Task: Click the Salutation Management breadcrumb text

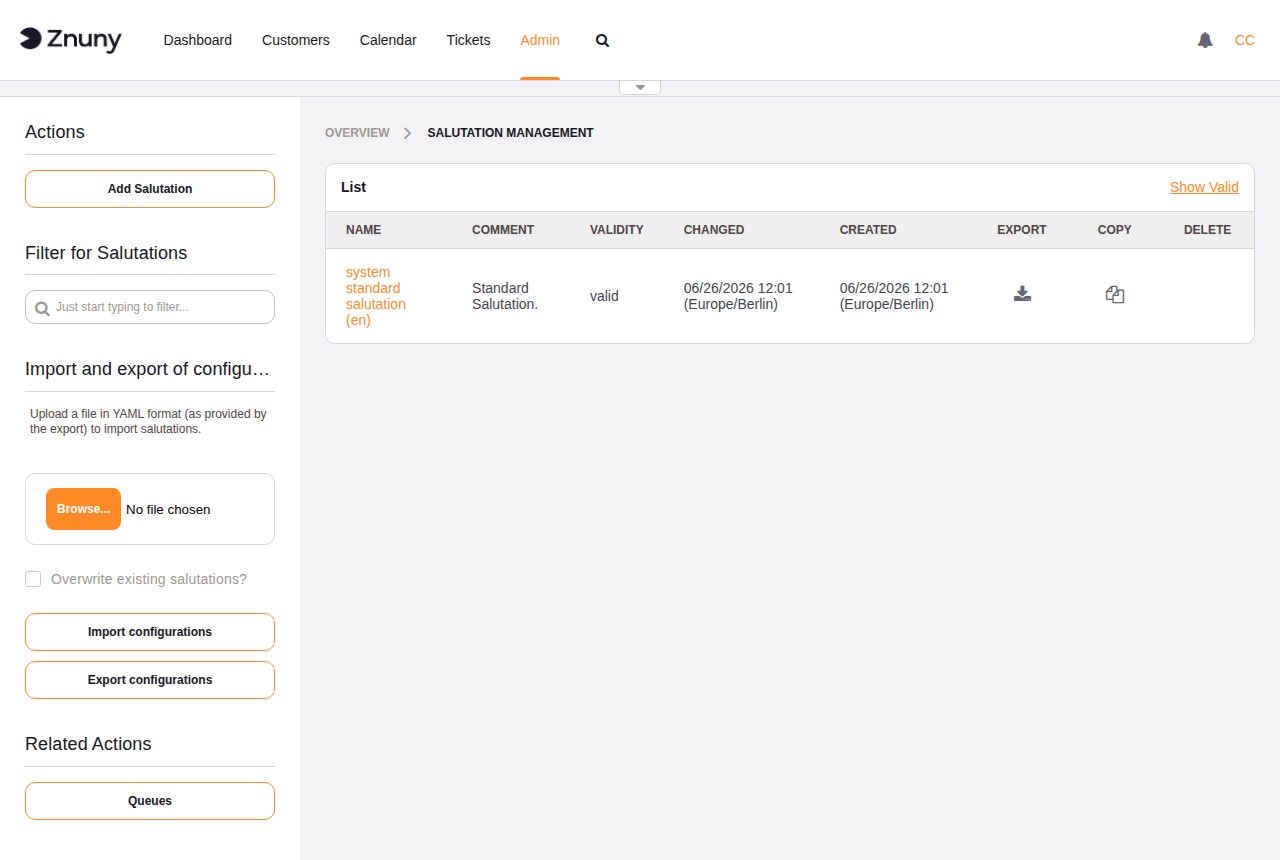Action: (510, 132)
